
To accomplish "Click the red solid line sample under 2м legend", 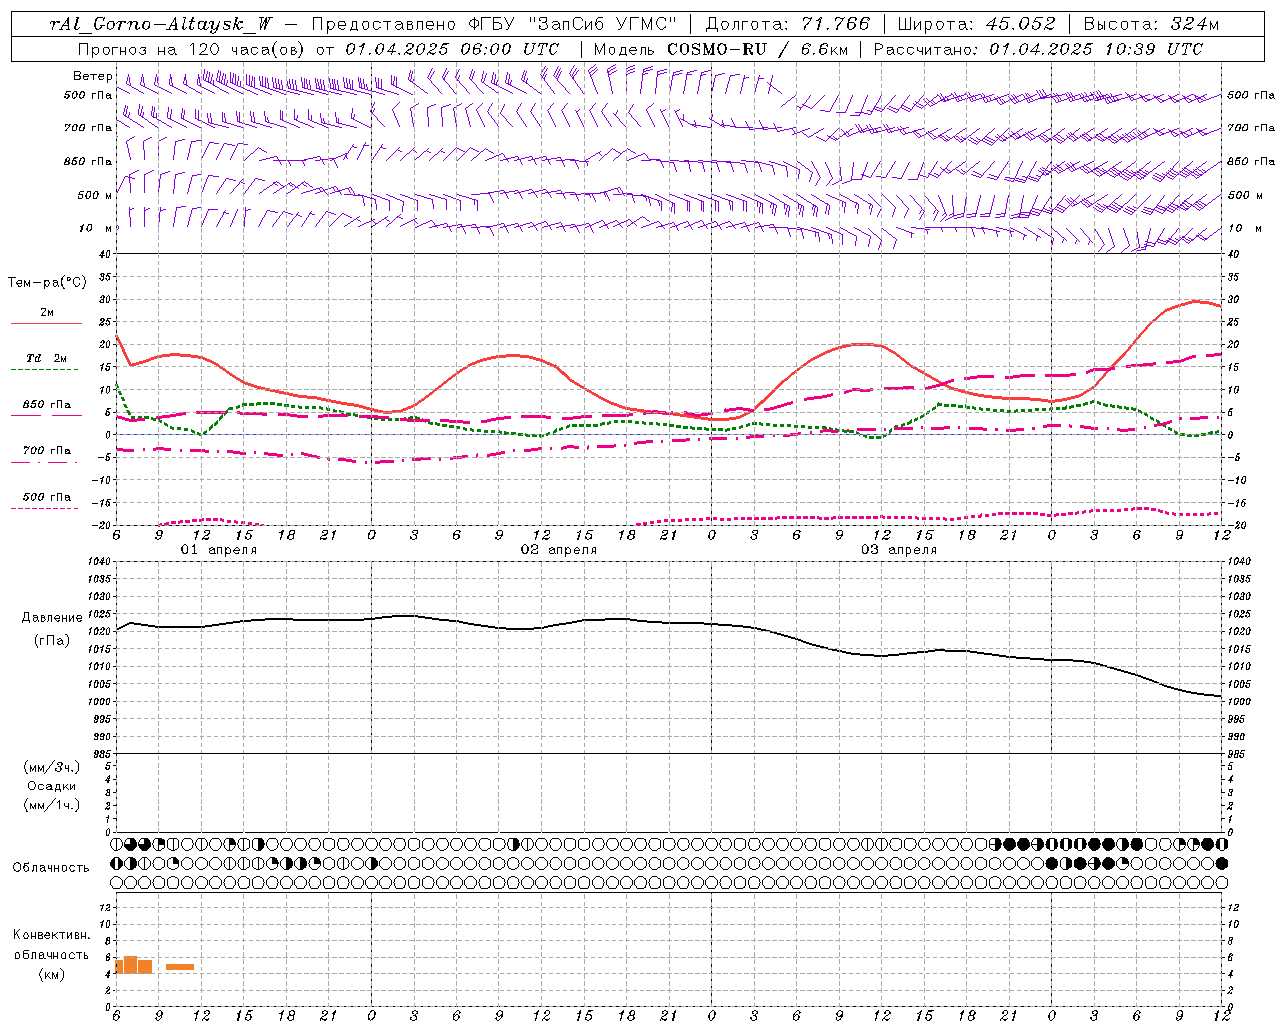I will (46, 324).
